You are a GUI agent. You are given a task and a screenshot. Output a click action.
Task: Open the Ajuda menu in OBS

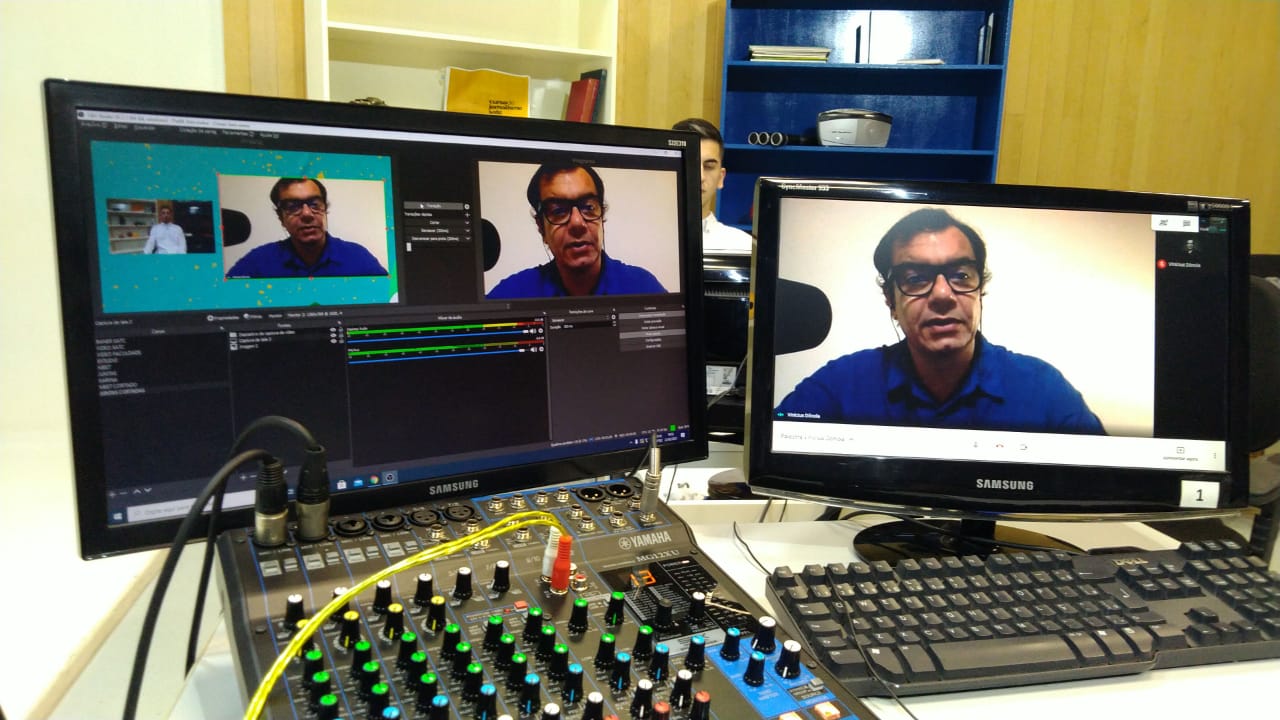click(270, 135)
